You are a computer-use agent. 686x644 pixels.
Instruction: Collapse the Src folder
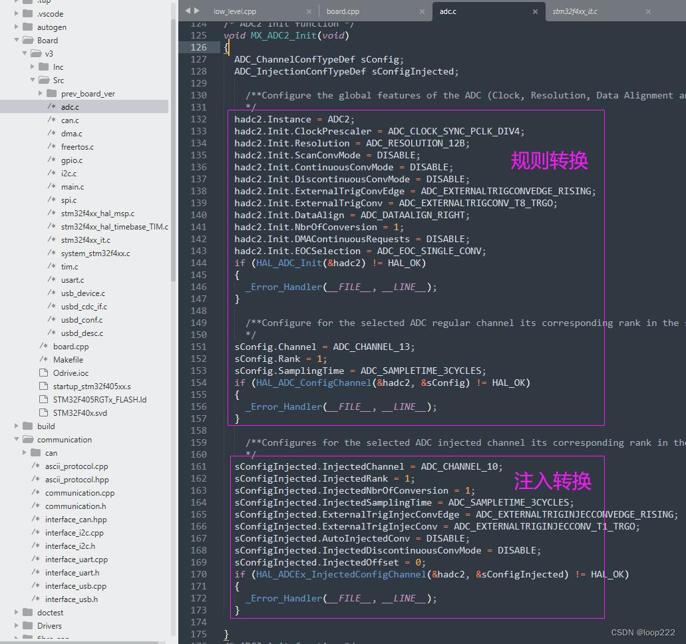32,80
